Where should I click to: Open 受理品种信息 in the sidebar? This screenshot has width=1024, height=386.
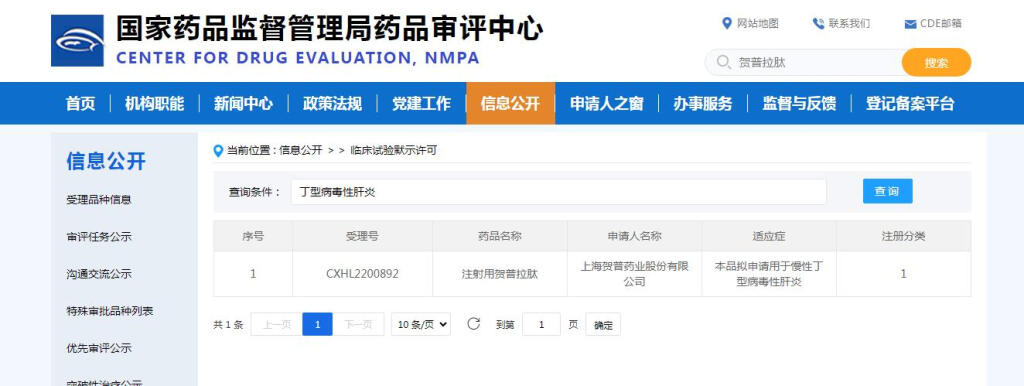tap(99, 200)
